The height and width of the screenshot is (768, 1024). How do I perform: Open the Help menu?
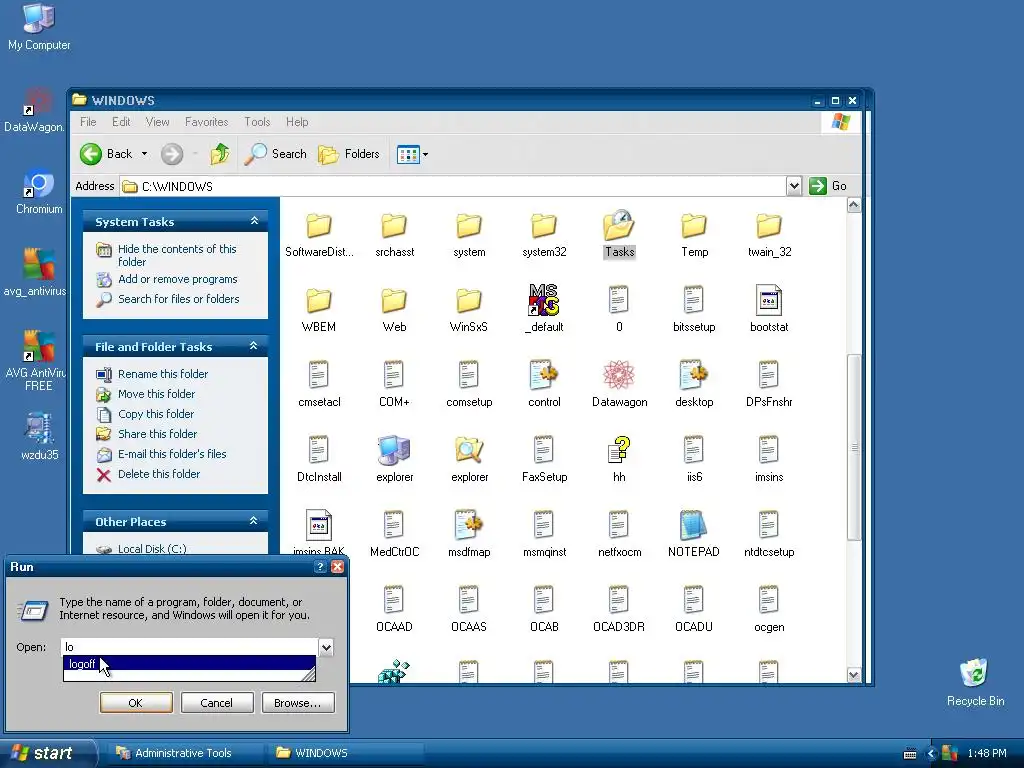tap(297, 122)
